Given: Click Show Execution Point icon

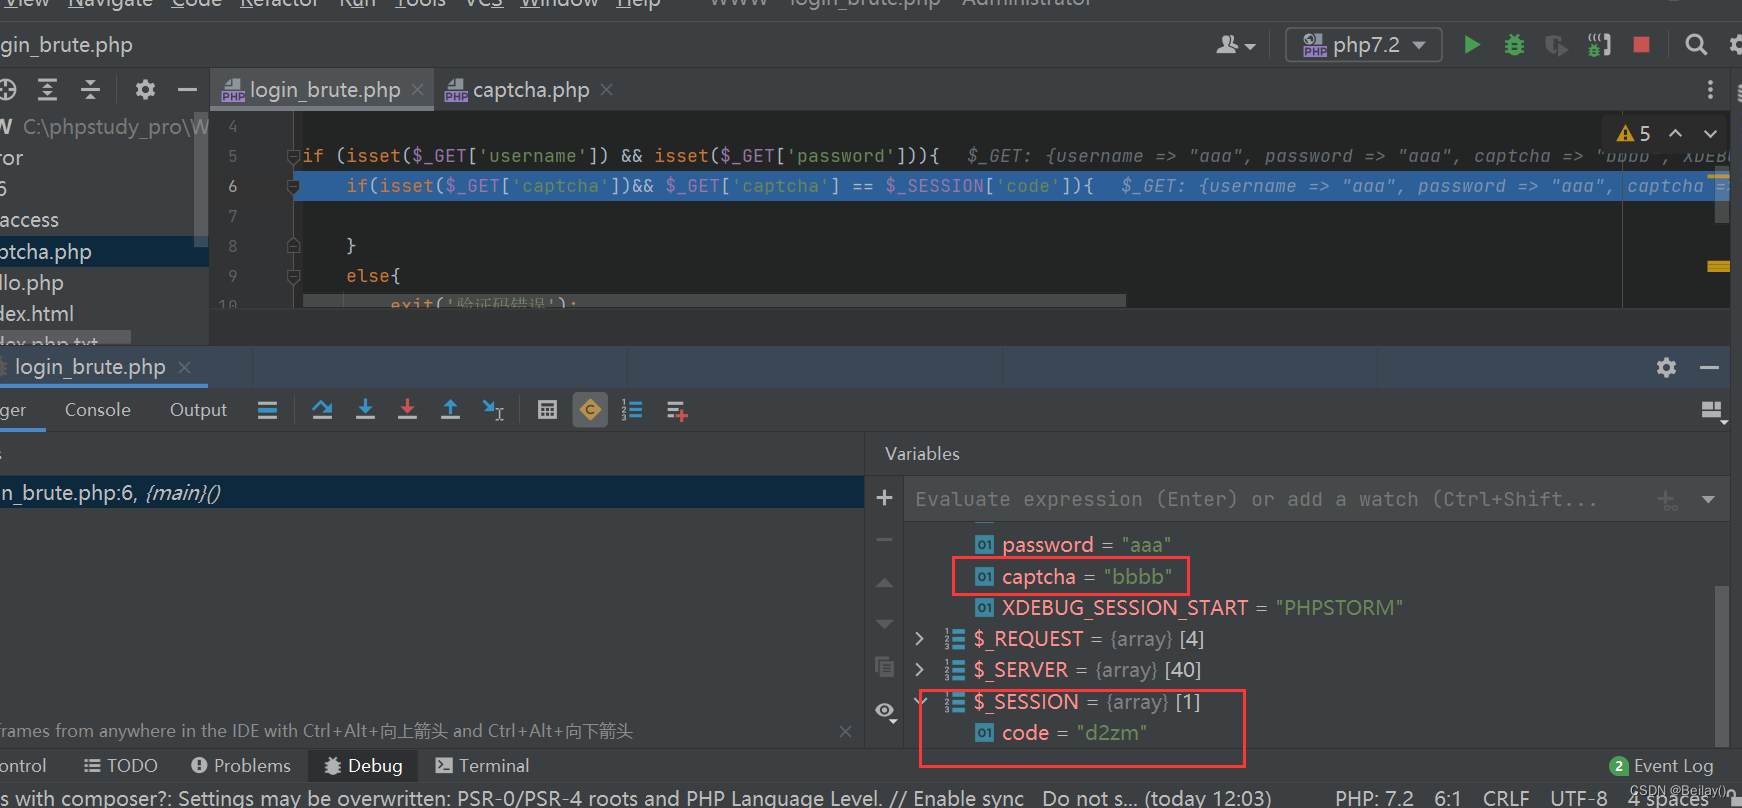Looking at the screenshot, I should click(267, 410).
